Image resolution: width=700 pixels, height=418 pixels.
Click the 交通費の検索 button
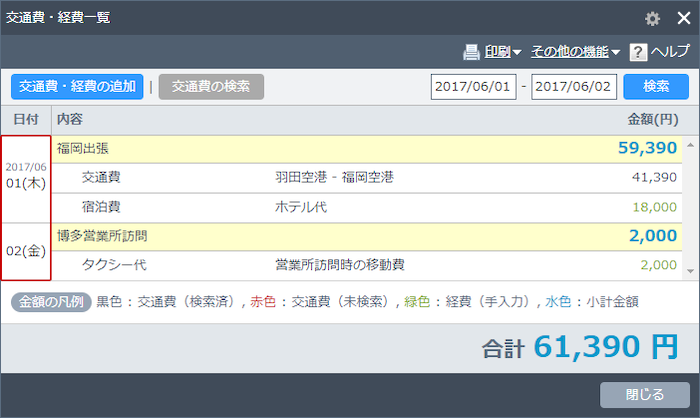tap(211, 87)
